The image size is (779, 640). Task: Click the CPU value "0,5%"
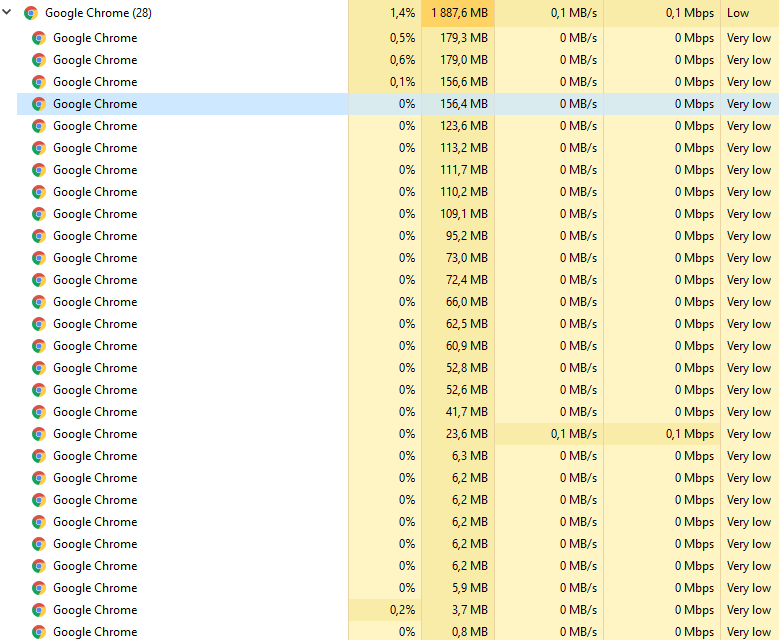[402, 38]
